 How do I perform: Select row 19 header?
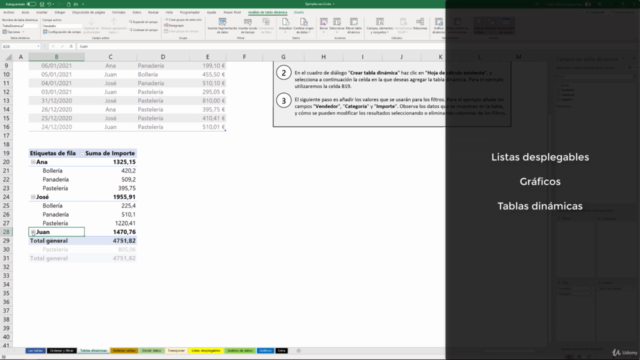click(x=6, y=153)
